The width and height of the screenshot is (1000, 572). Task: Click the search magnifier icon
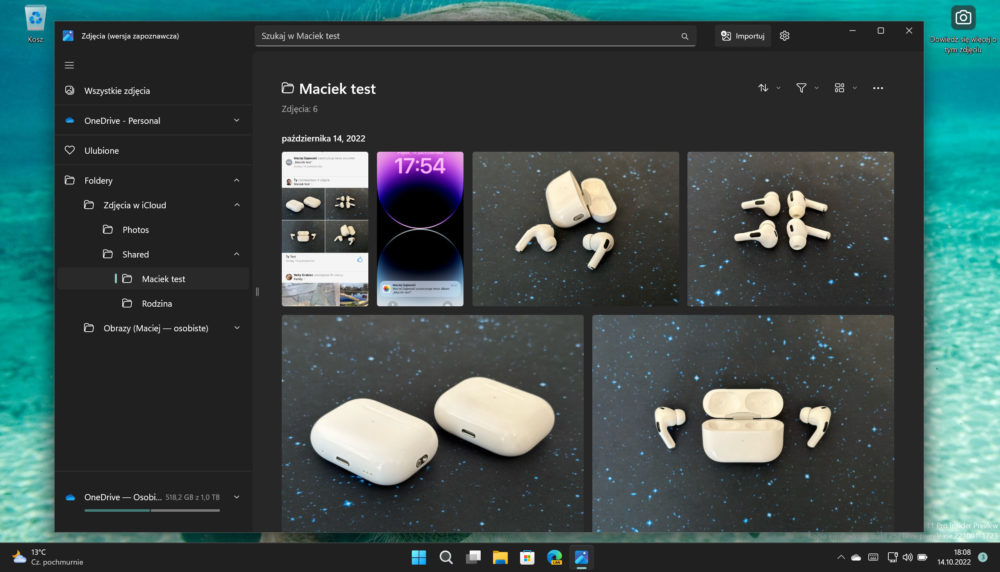click(684, 36)
